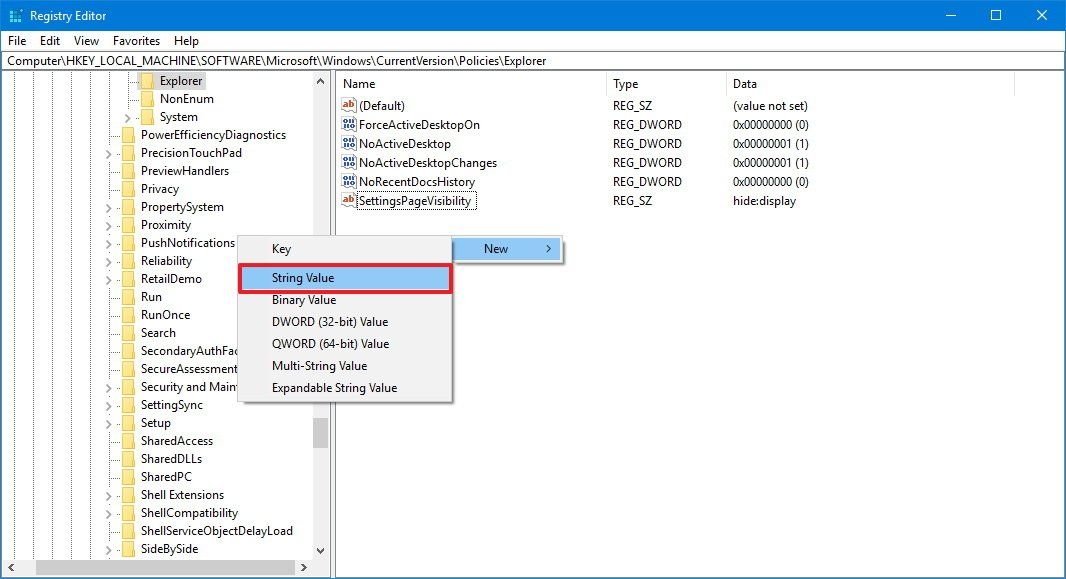Expand the Security and Maintenance key
This screenshot has height=579, width=1066.
pos(109,387)
